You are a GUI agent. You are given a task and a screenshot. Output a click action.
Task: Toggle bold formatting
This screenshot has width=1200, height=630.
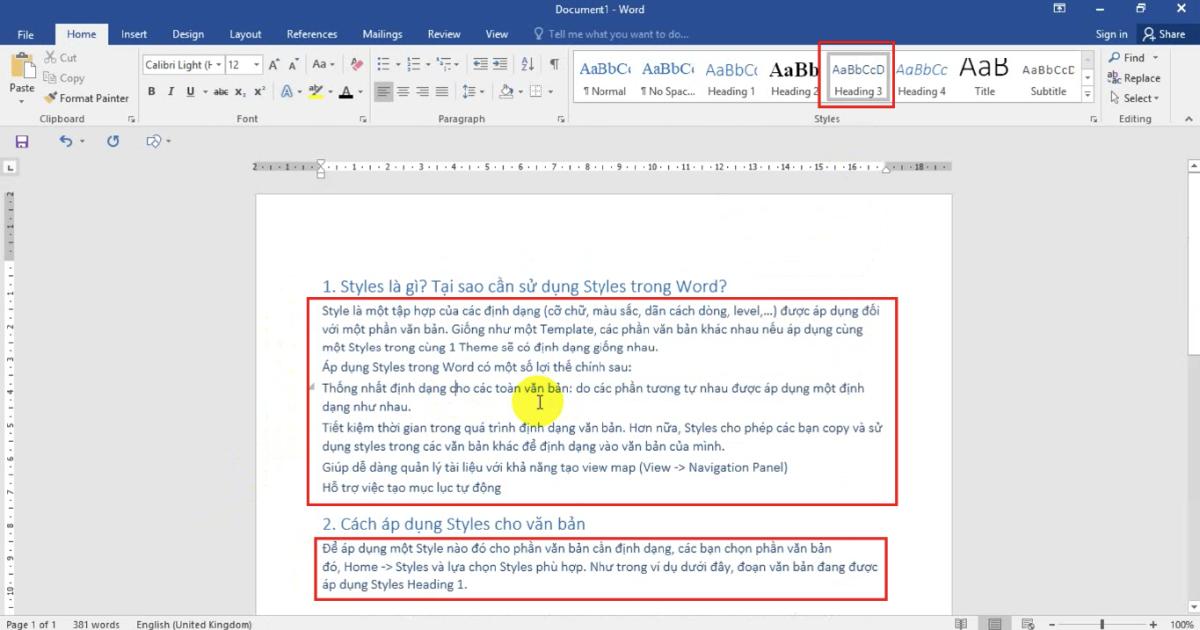(x=151, y=91)
